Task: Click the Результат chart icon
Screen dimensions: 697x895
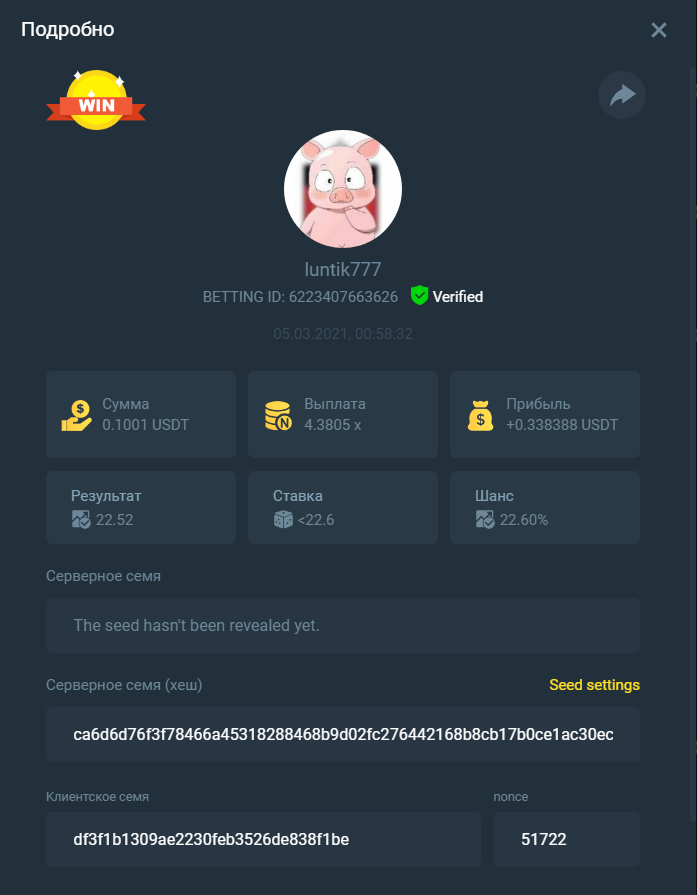Action: 80,520
